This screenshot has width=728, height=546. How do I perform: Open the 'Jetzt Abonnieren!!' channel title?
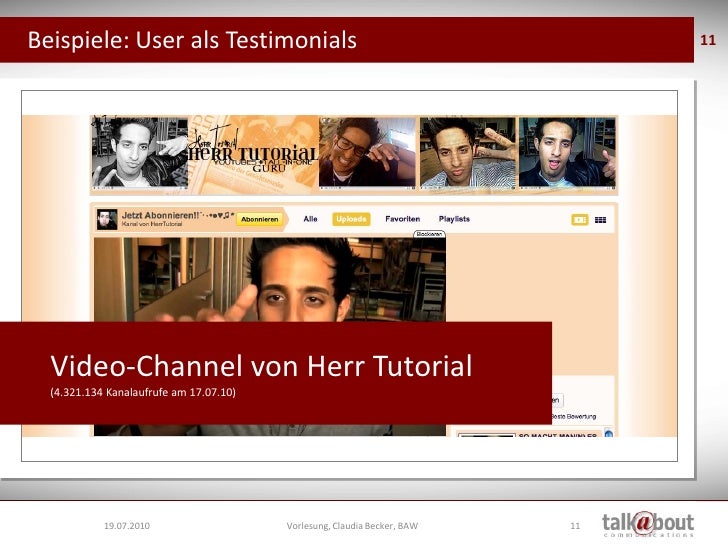coord(178,215)
